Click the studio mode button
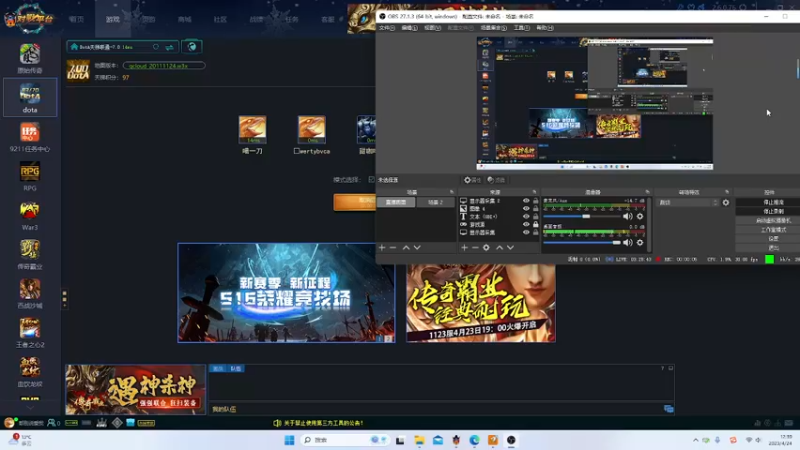The height and width of the screenshot is (450, 800). coord(773,230)
